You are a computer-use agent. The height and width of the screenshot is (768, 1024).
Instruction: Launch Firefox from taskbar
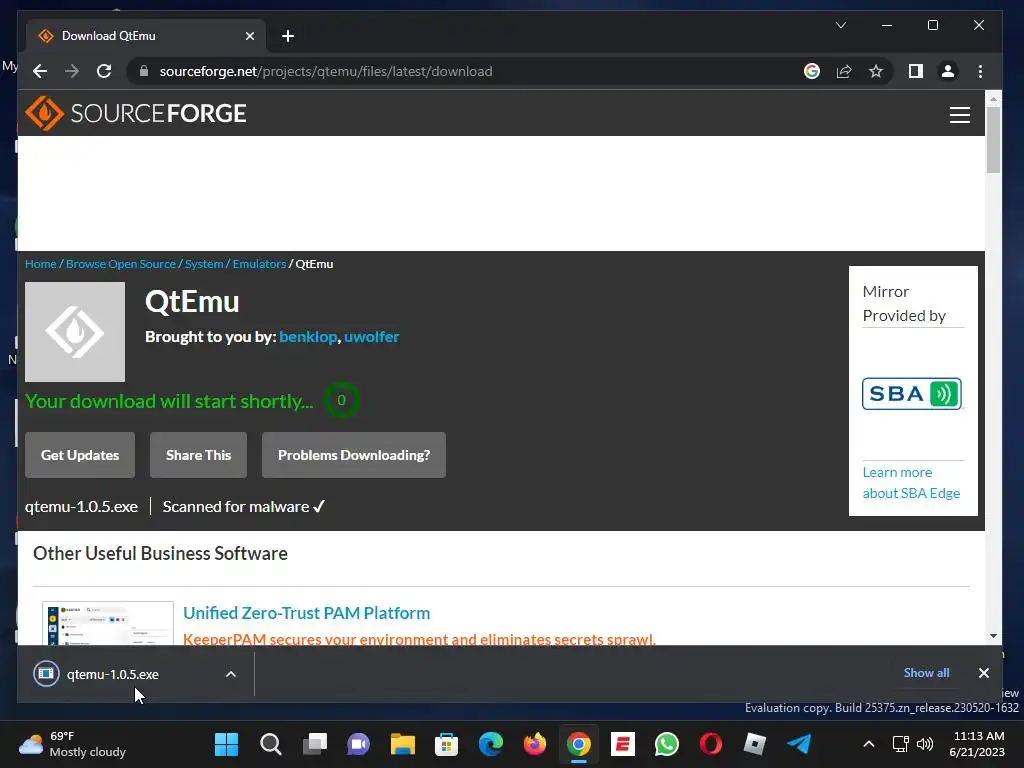pos(535,744)
